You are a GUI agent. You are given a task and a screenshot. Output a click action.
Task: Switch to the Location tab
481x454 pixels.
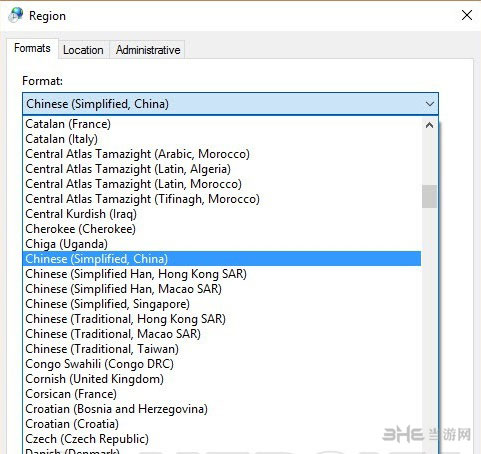[x=83, y=50]
